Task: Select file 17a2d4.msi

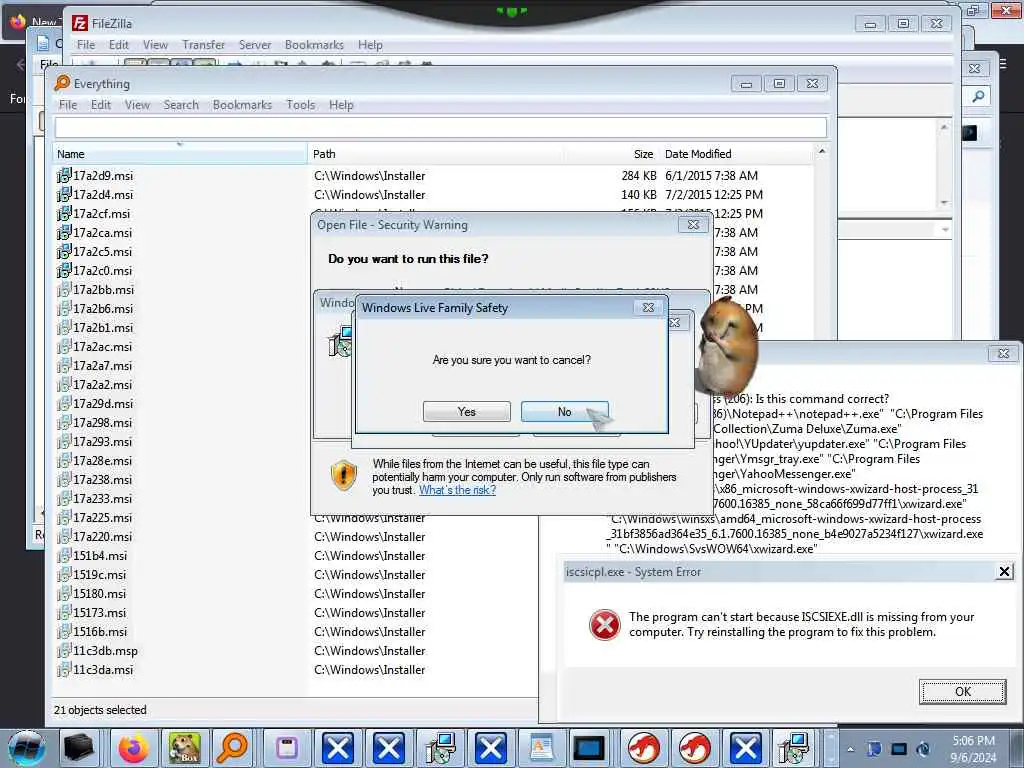Action: coord(103,195)
